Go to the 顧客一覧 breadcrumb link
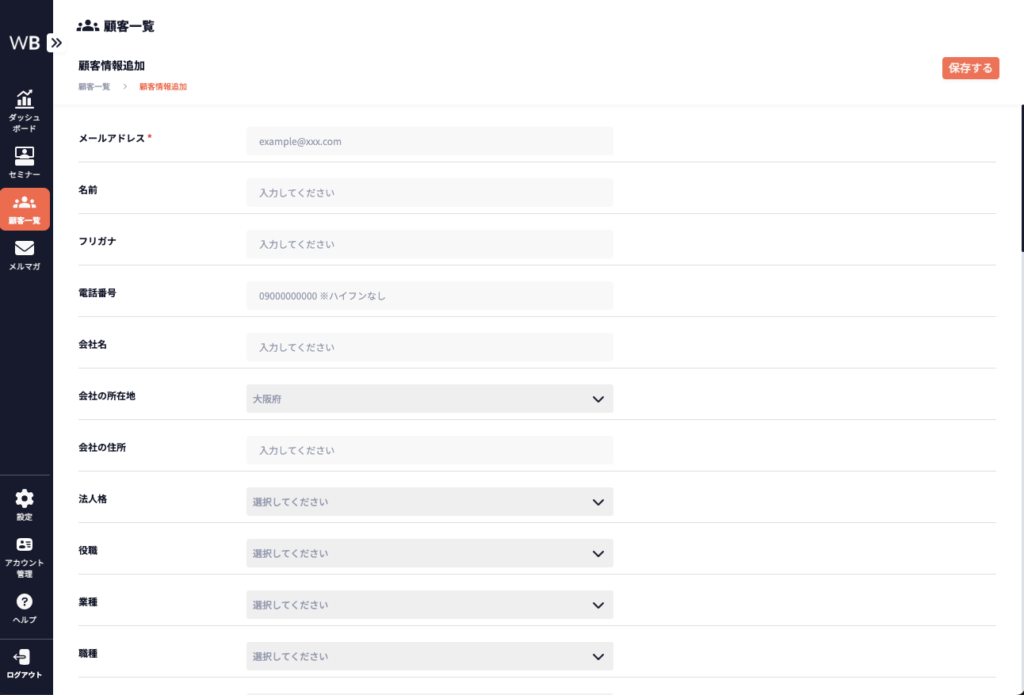 94,87
